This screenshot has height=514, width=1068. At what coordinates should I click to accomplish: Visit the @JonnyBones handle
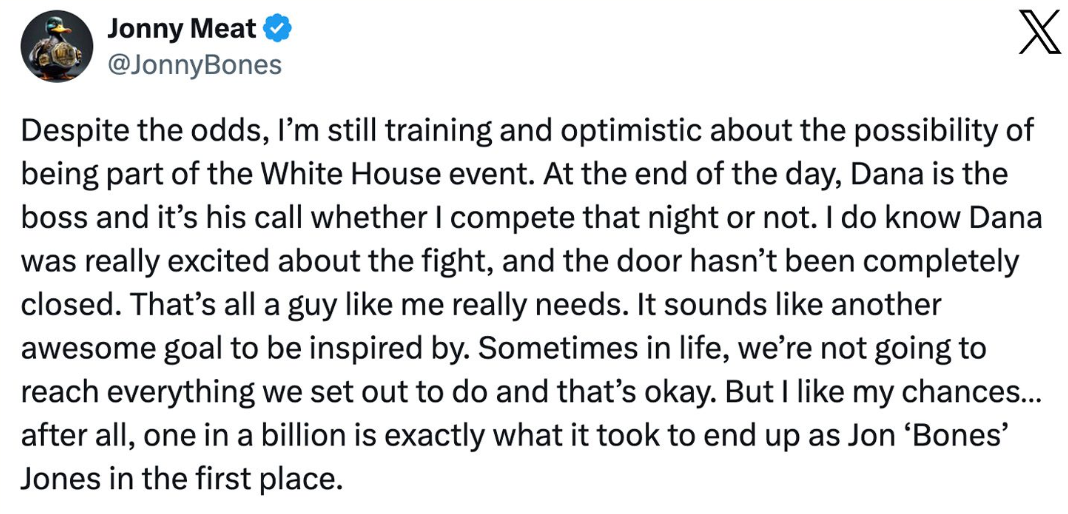pyautogui.click(x=194, y=65)
